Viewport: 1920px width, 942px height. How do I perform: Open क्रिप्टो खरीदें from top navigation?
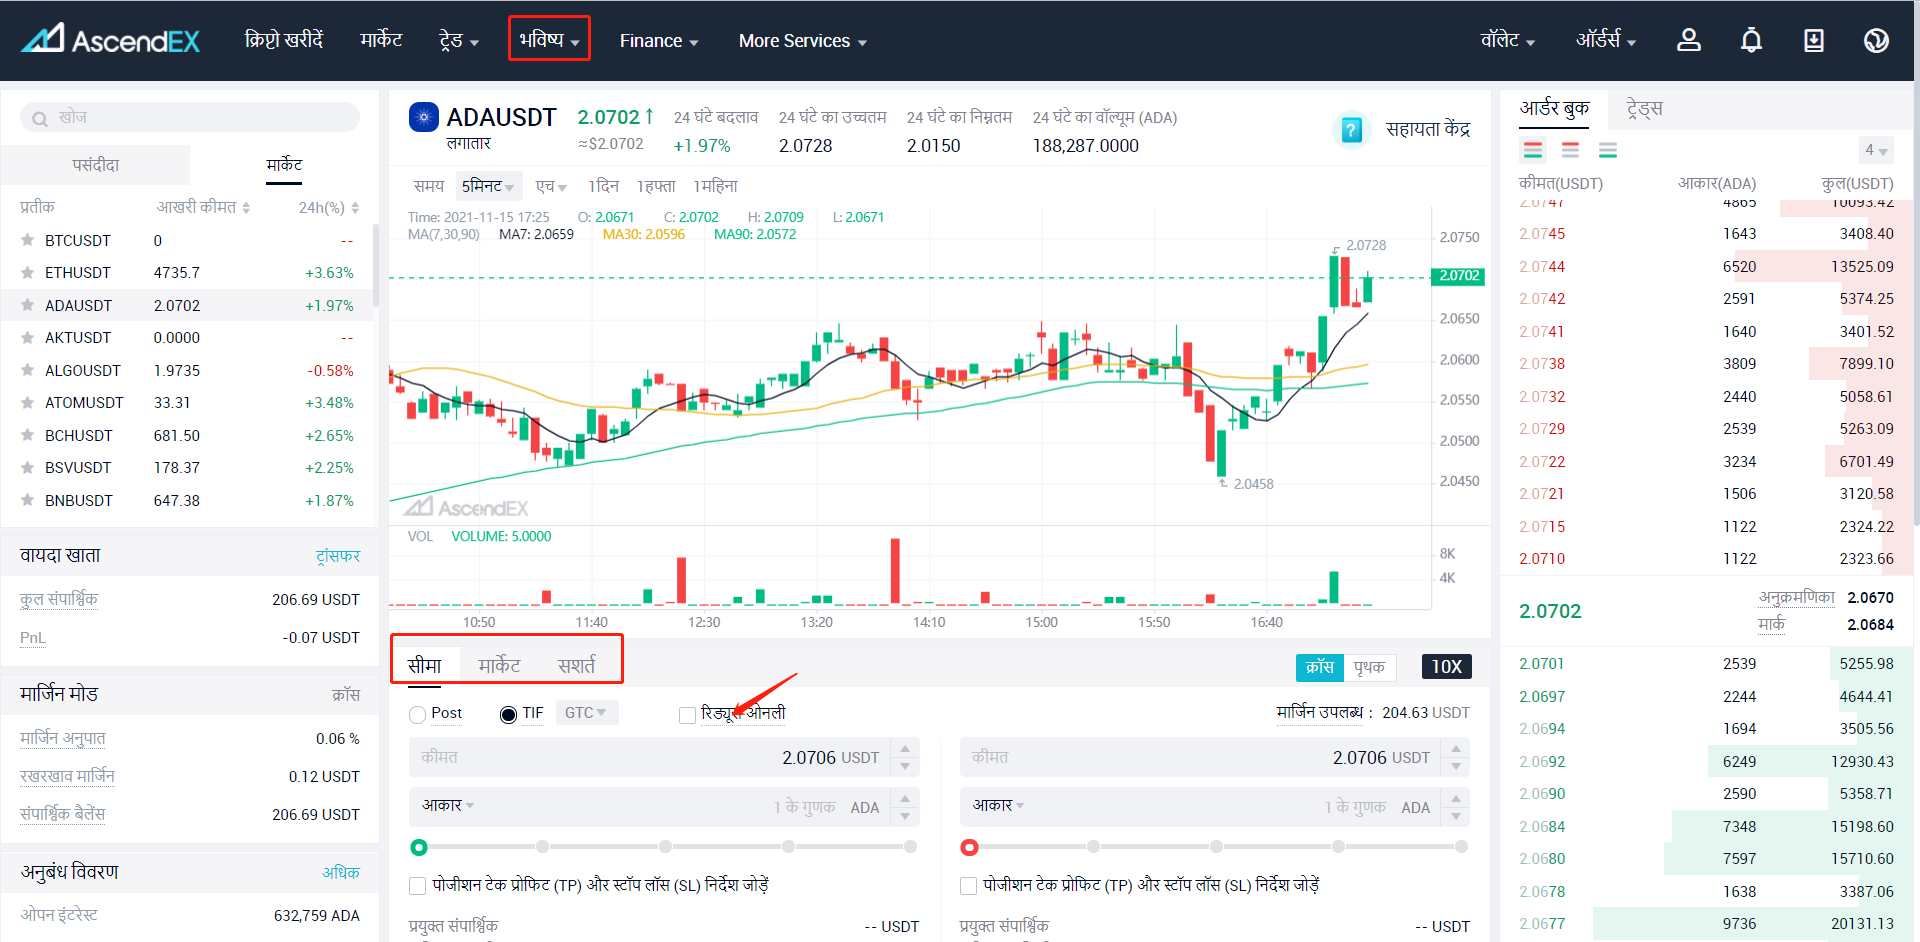click(x=284, y=40)
